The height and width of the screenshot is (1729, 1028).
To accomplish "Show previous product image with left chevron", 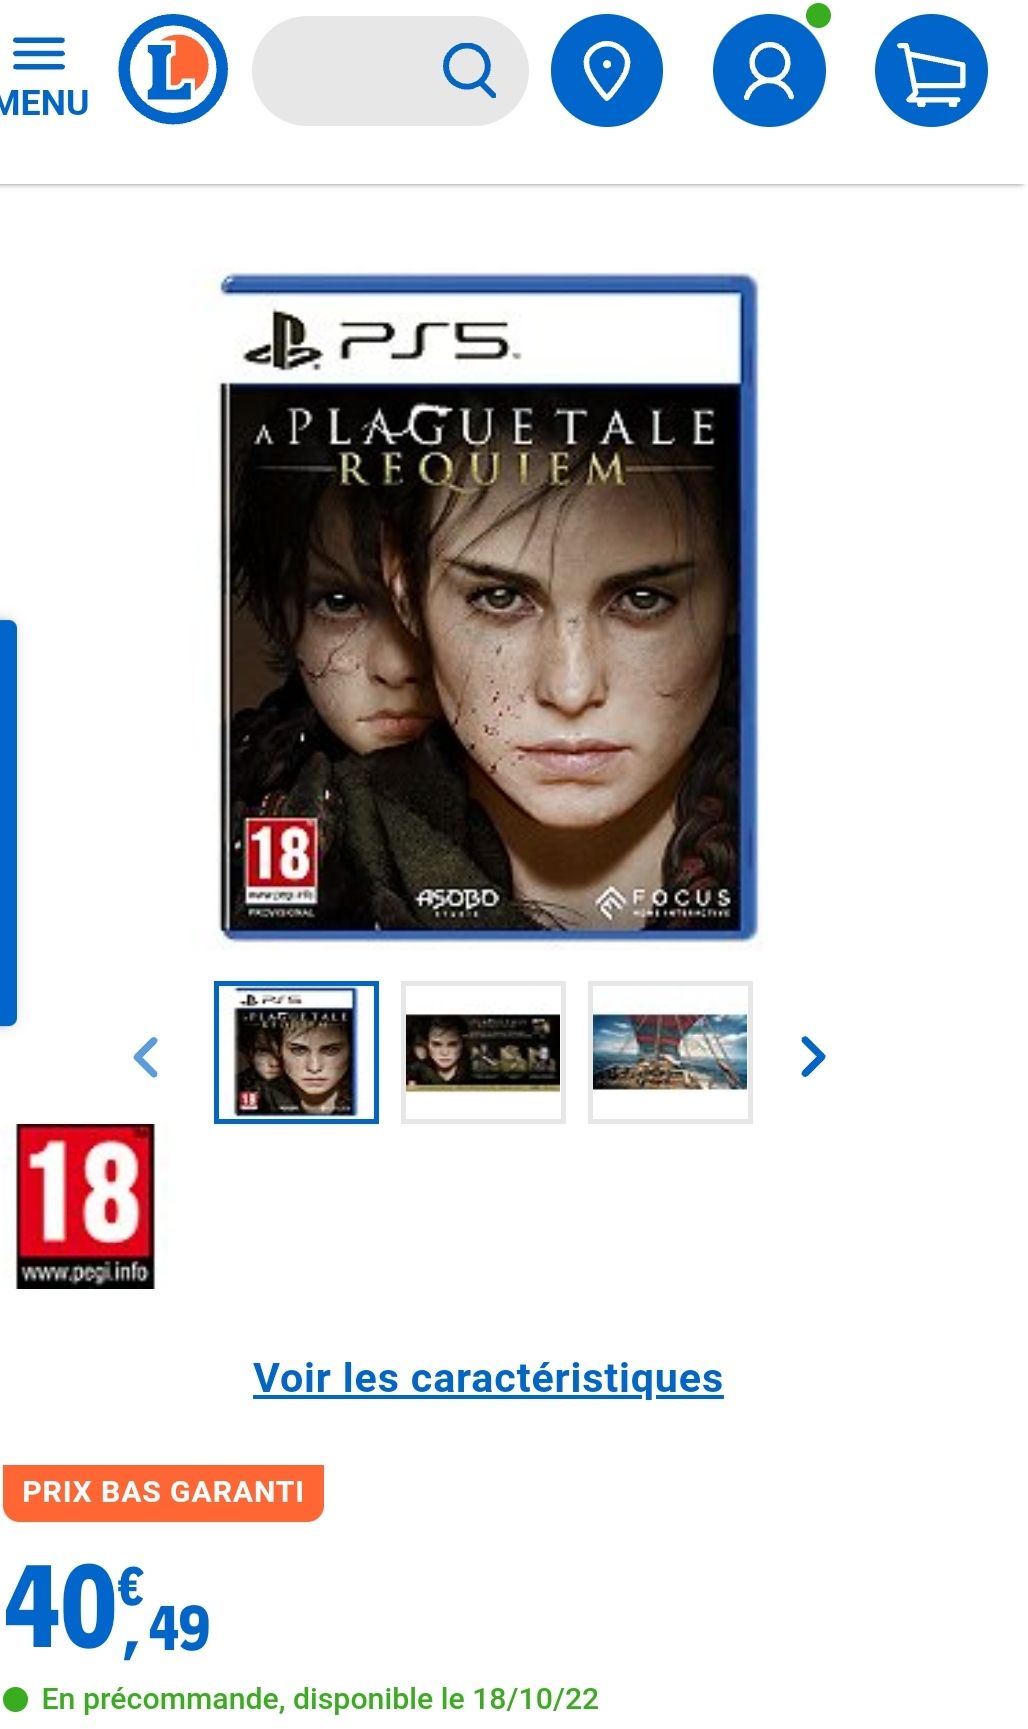I will pos(146,1056).
